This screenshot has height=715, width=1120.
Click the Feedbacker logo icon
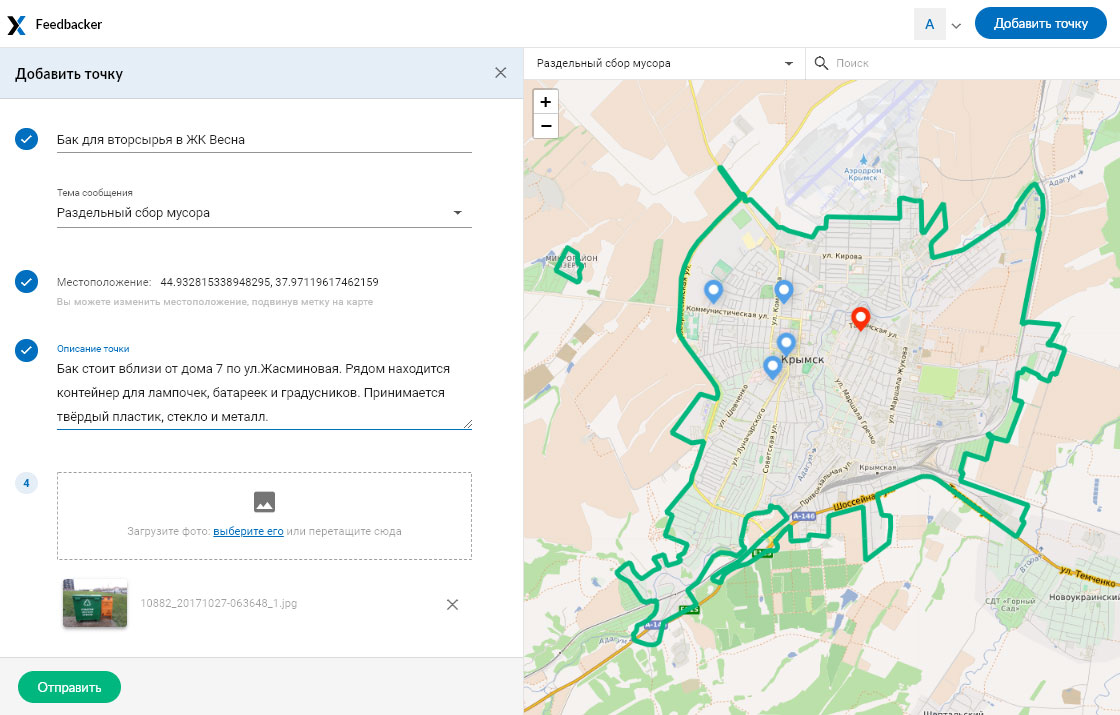16,23
